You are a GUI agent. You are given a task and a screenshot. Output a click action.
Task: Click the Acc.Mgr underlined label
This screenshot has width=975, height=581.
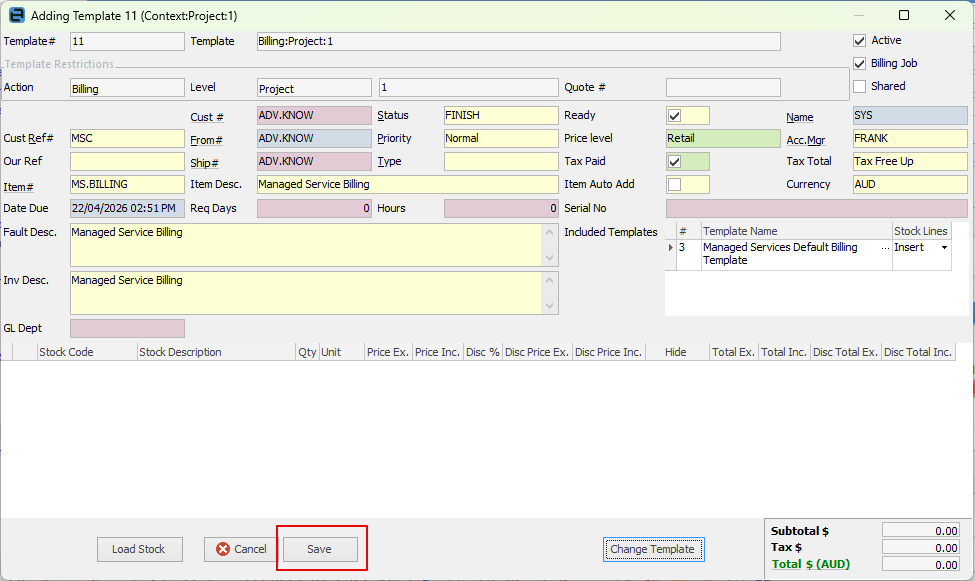click(x=806, y=140)
